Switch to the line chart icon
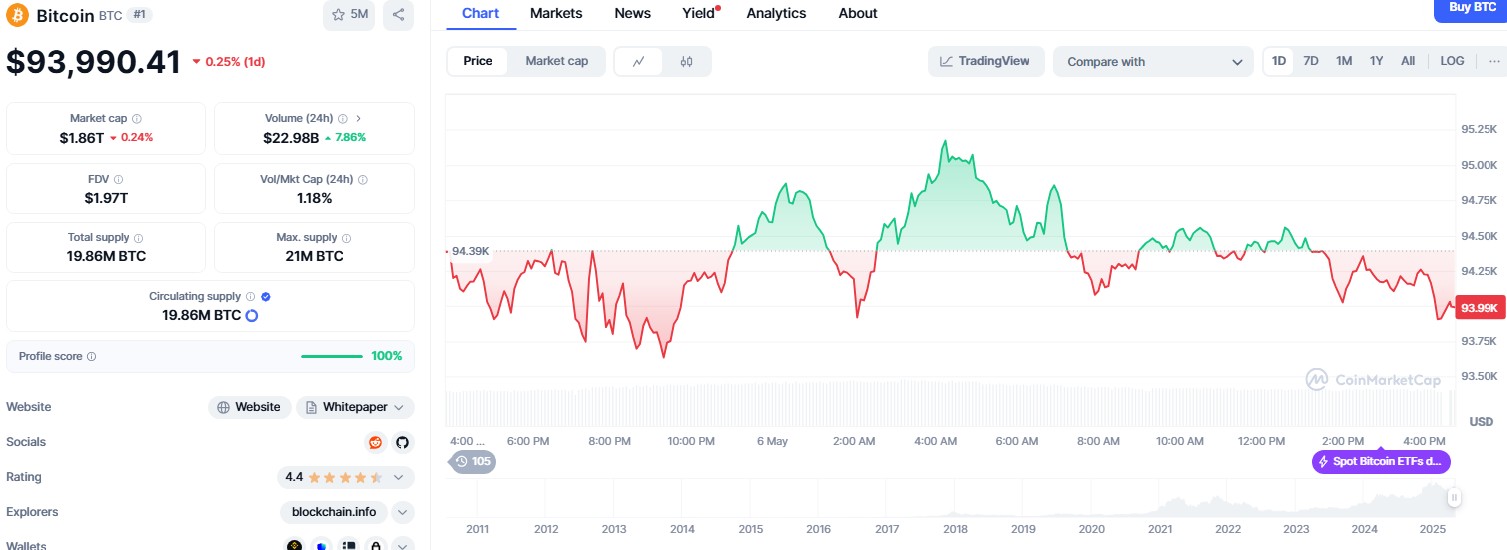The width and height of the screenshot is (1507, 550). click(639, 61)
